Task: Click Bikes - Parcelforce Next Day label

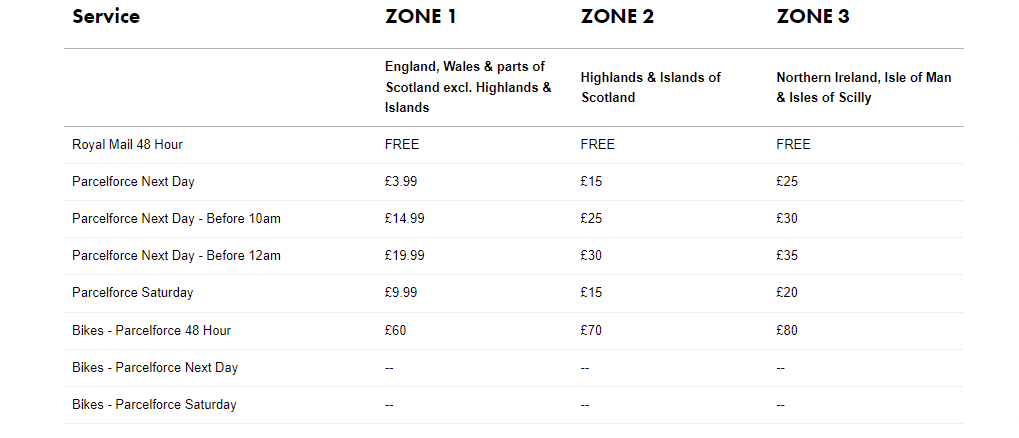Action: (x=155, y=367)
